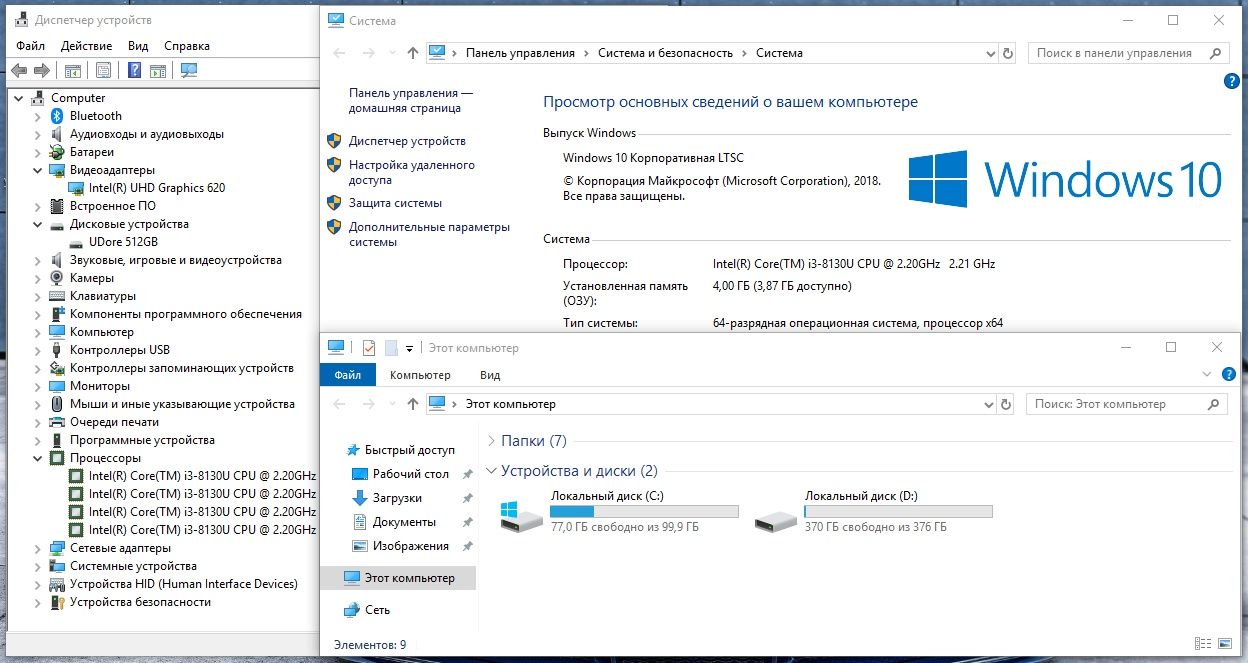Collapse the Видеоадаптеры node
Image resolution: width=1248 pixels, height=663 pixels.
(x=37, y=170)
